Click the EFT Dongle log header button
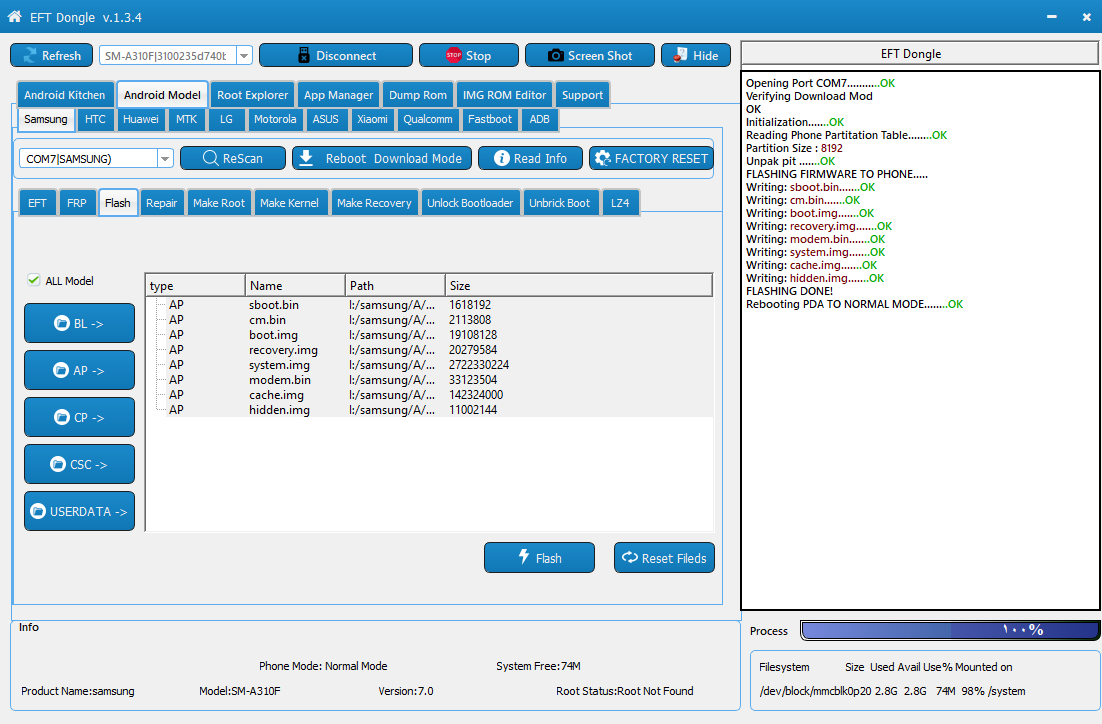The image size is (1102, 724). 919,53
